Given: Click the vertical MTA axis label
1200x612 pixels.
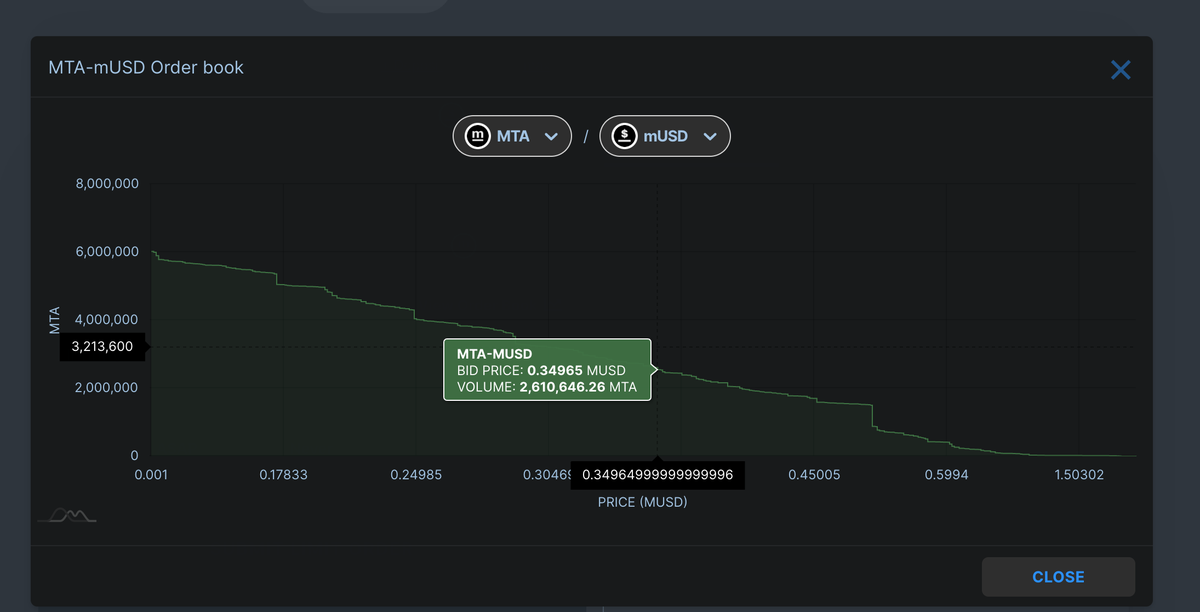Looking at the screenshot, I should (55, 318).
